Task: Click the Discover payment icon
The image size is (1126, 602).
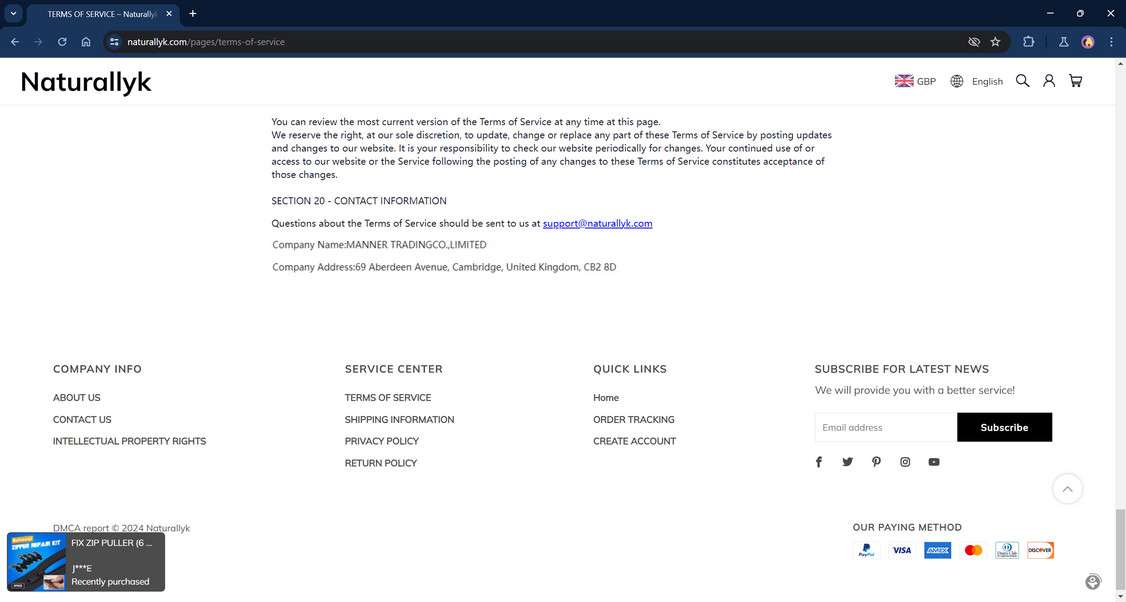Action: point(1040,550)
